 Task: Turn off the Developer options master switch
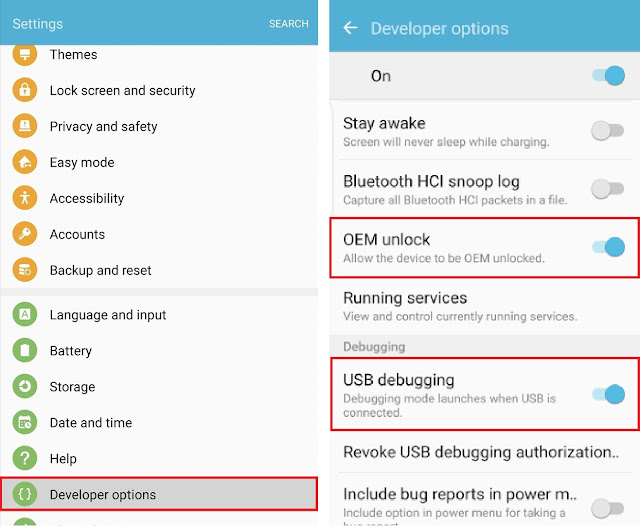tap(608, 76)
